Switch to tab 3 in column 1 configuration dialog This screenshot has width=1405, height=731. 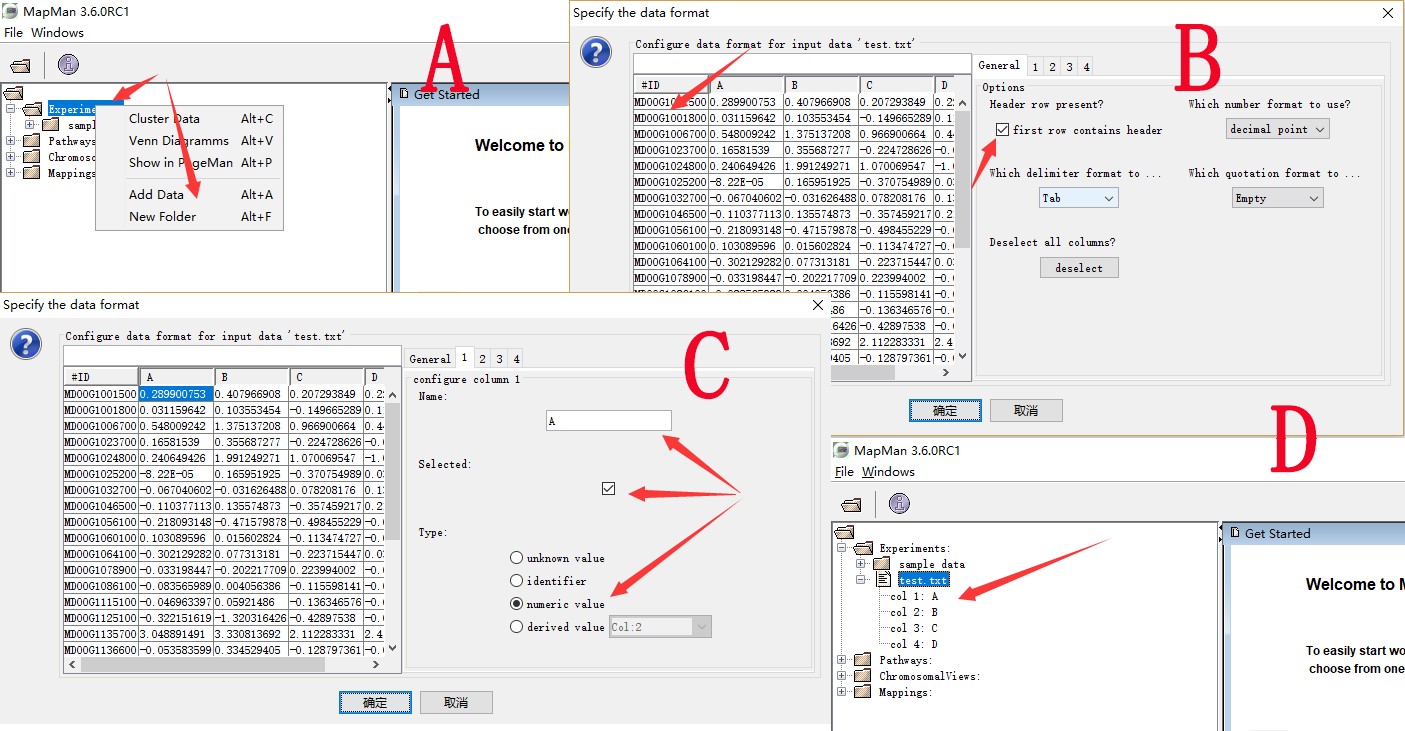[x=499, y=358]
